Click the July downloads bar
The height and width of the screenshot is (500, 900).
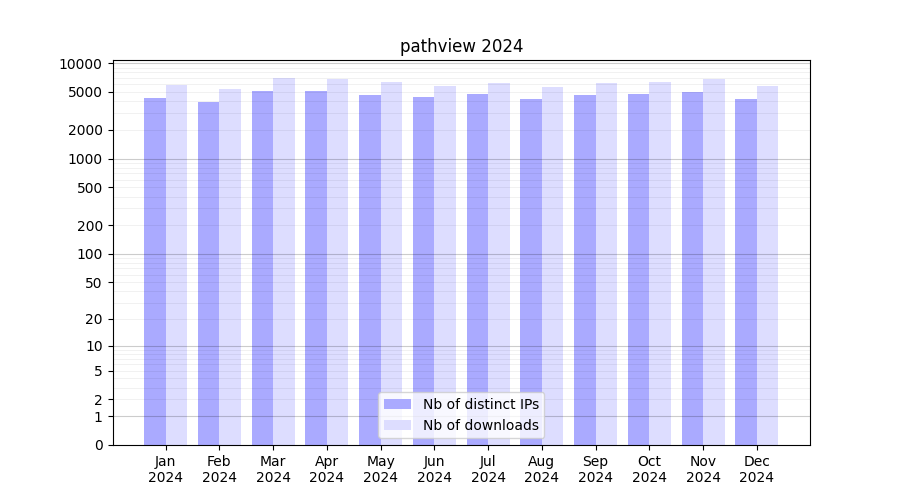[499, 264]
